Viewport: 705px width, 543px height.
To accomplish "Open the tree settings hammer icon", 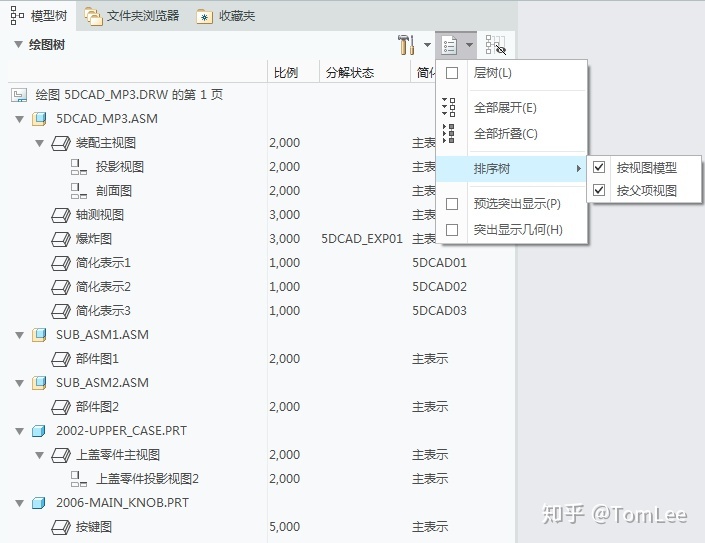I will [406, 45].
